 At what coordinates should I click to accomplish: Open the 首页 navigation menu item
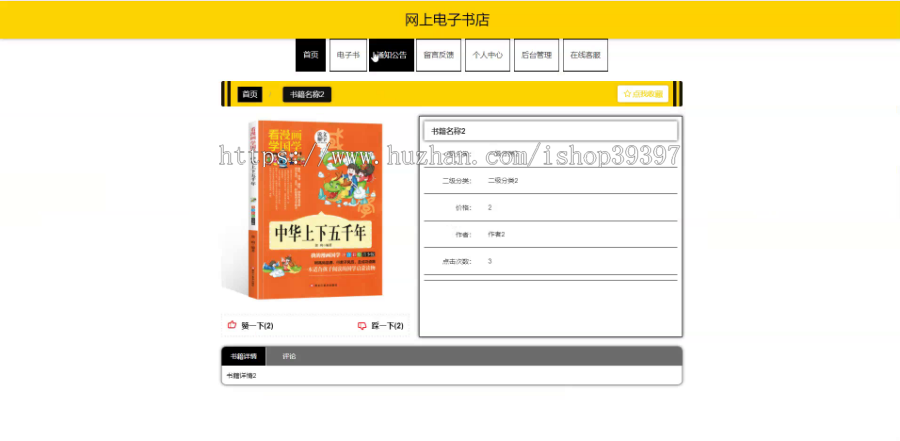click(x=311, y=55)
